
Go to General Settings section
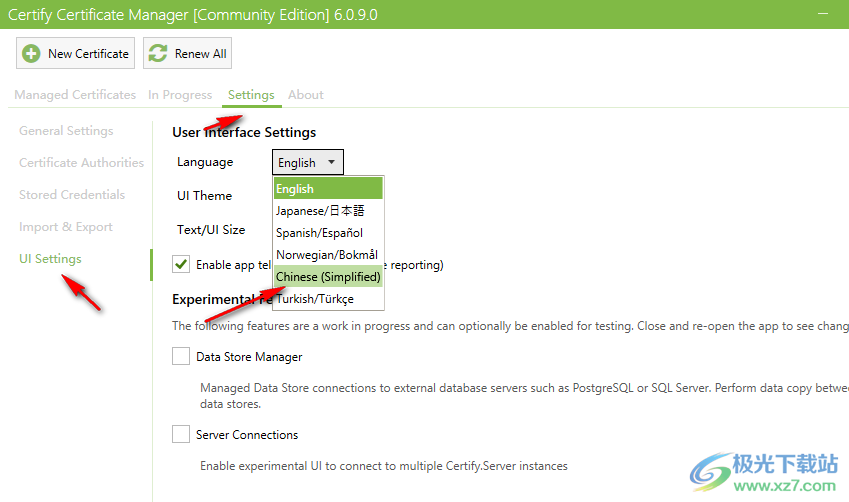[x=66, y=131]
